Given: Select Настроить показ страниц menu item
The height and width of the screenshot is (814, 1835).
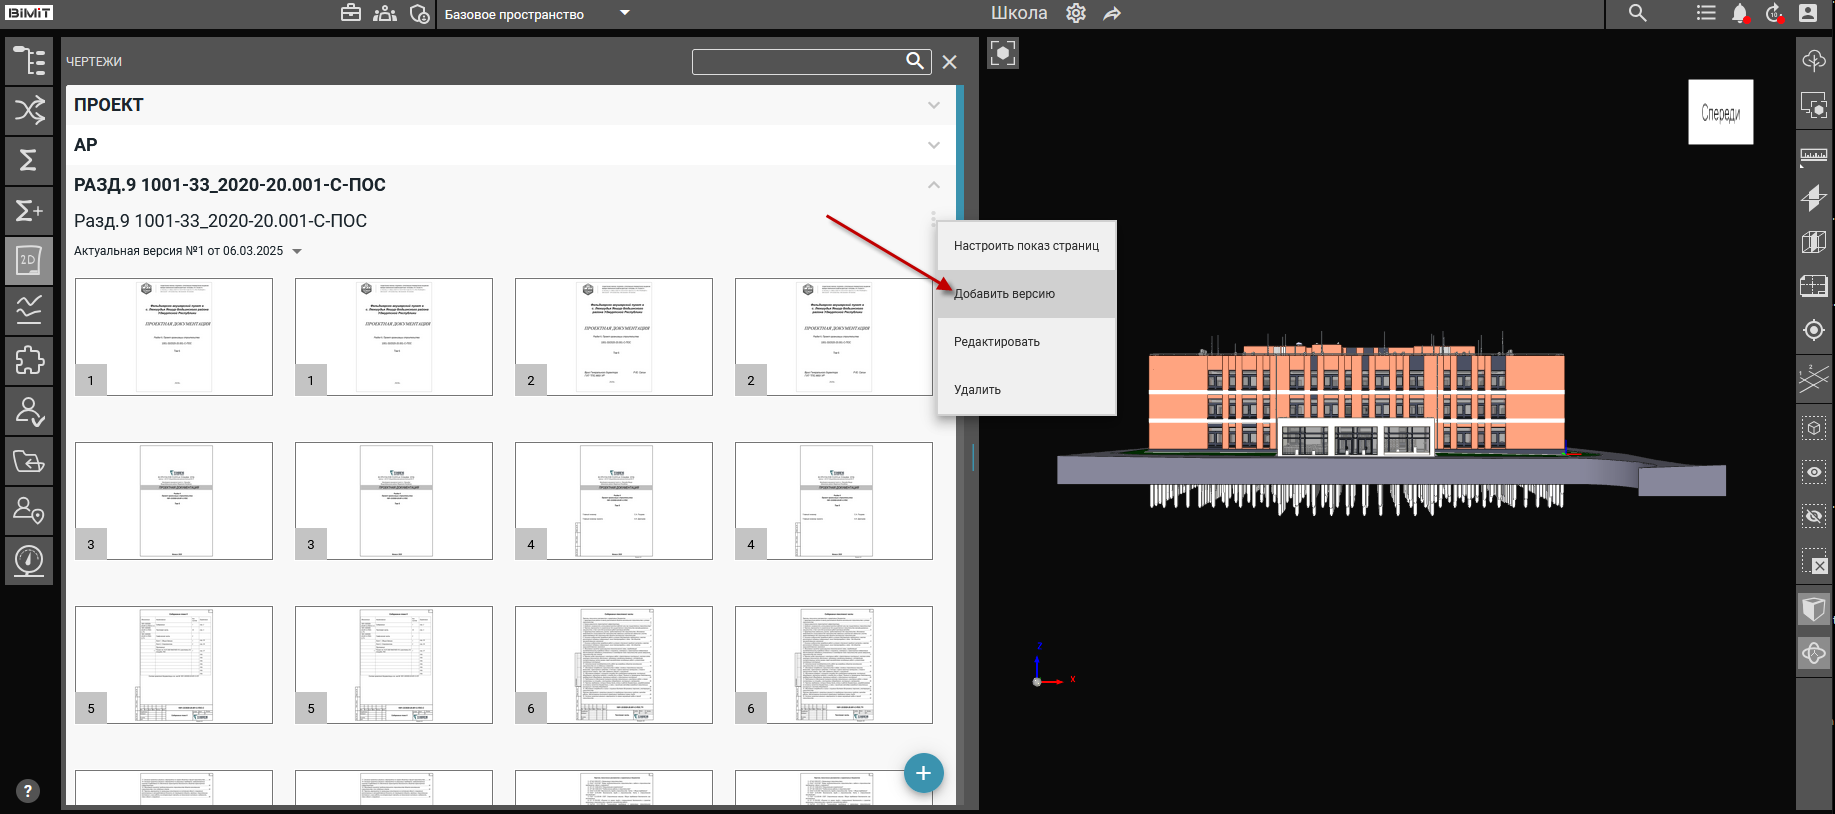Looking at the screenshot, I should point(1026,246).
